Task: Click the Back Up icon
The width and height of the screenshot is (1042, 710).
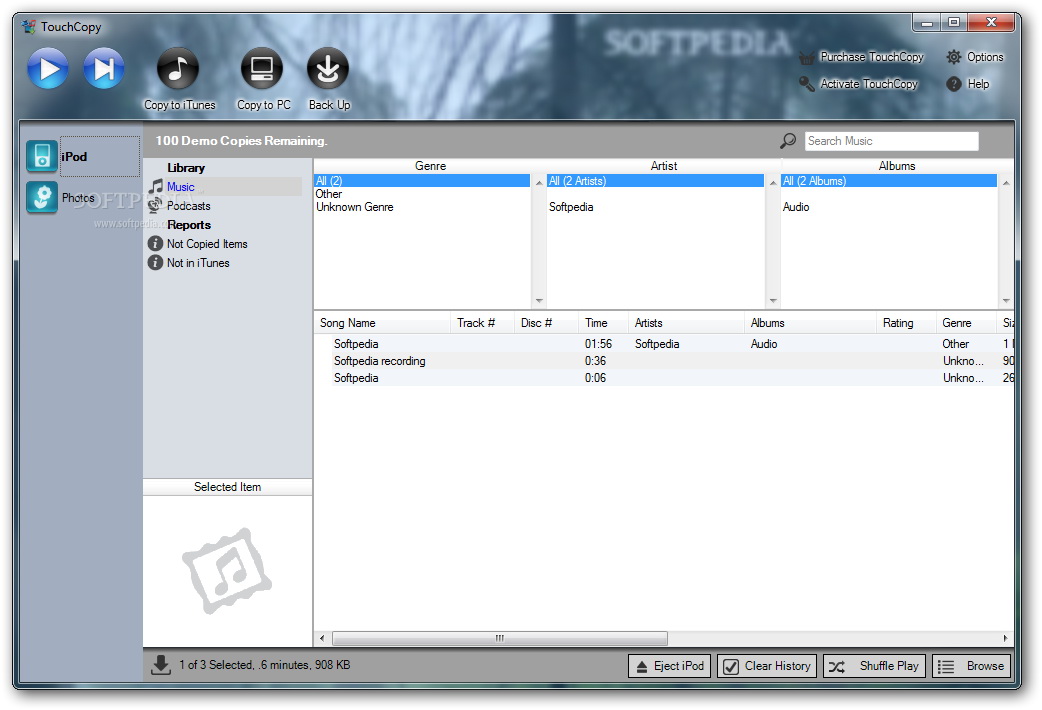Action: (328, 68)
